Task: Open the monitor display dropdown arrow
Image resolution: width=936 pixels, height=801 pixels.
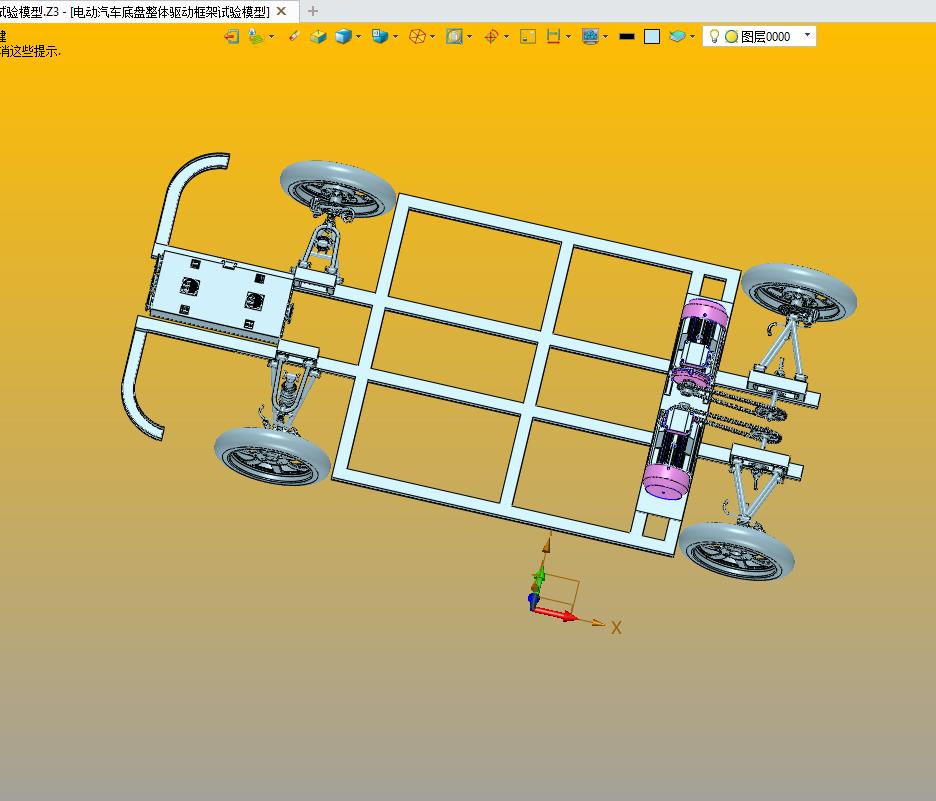Action: 606,37
